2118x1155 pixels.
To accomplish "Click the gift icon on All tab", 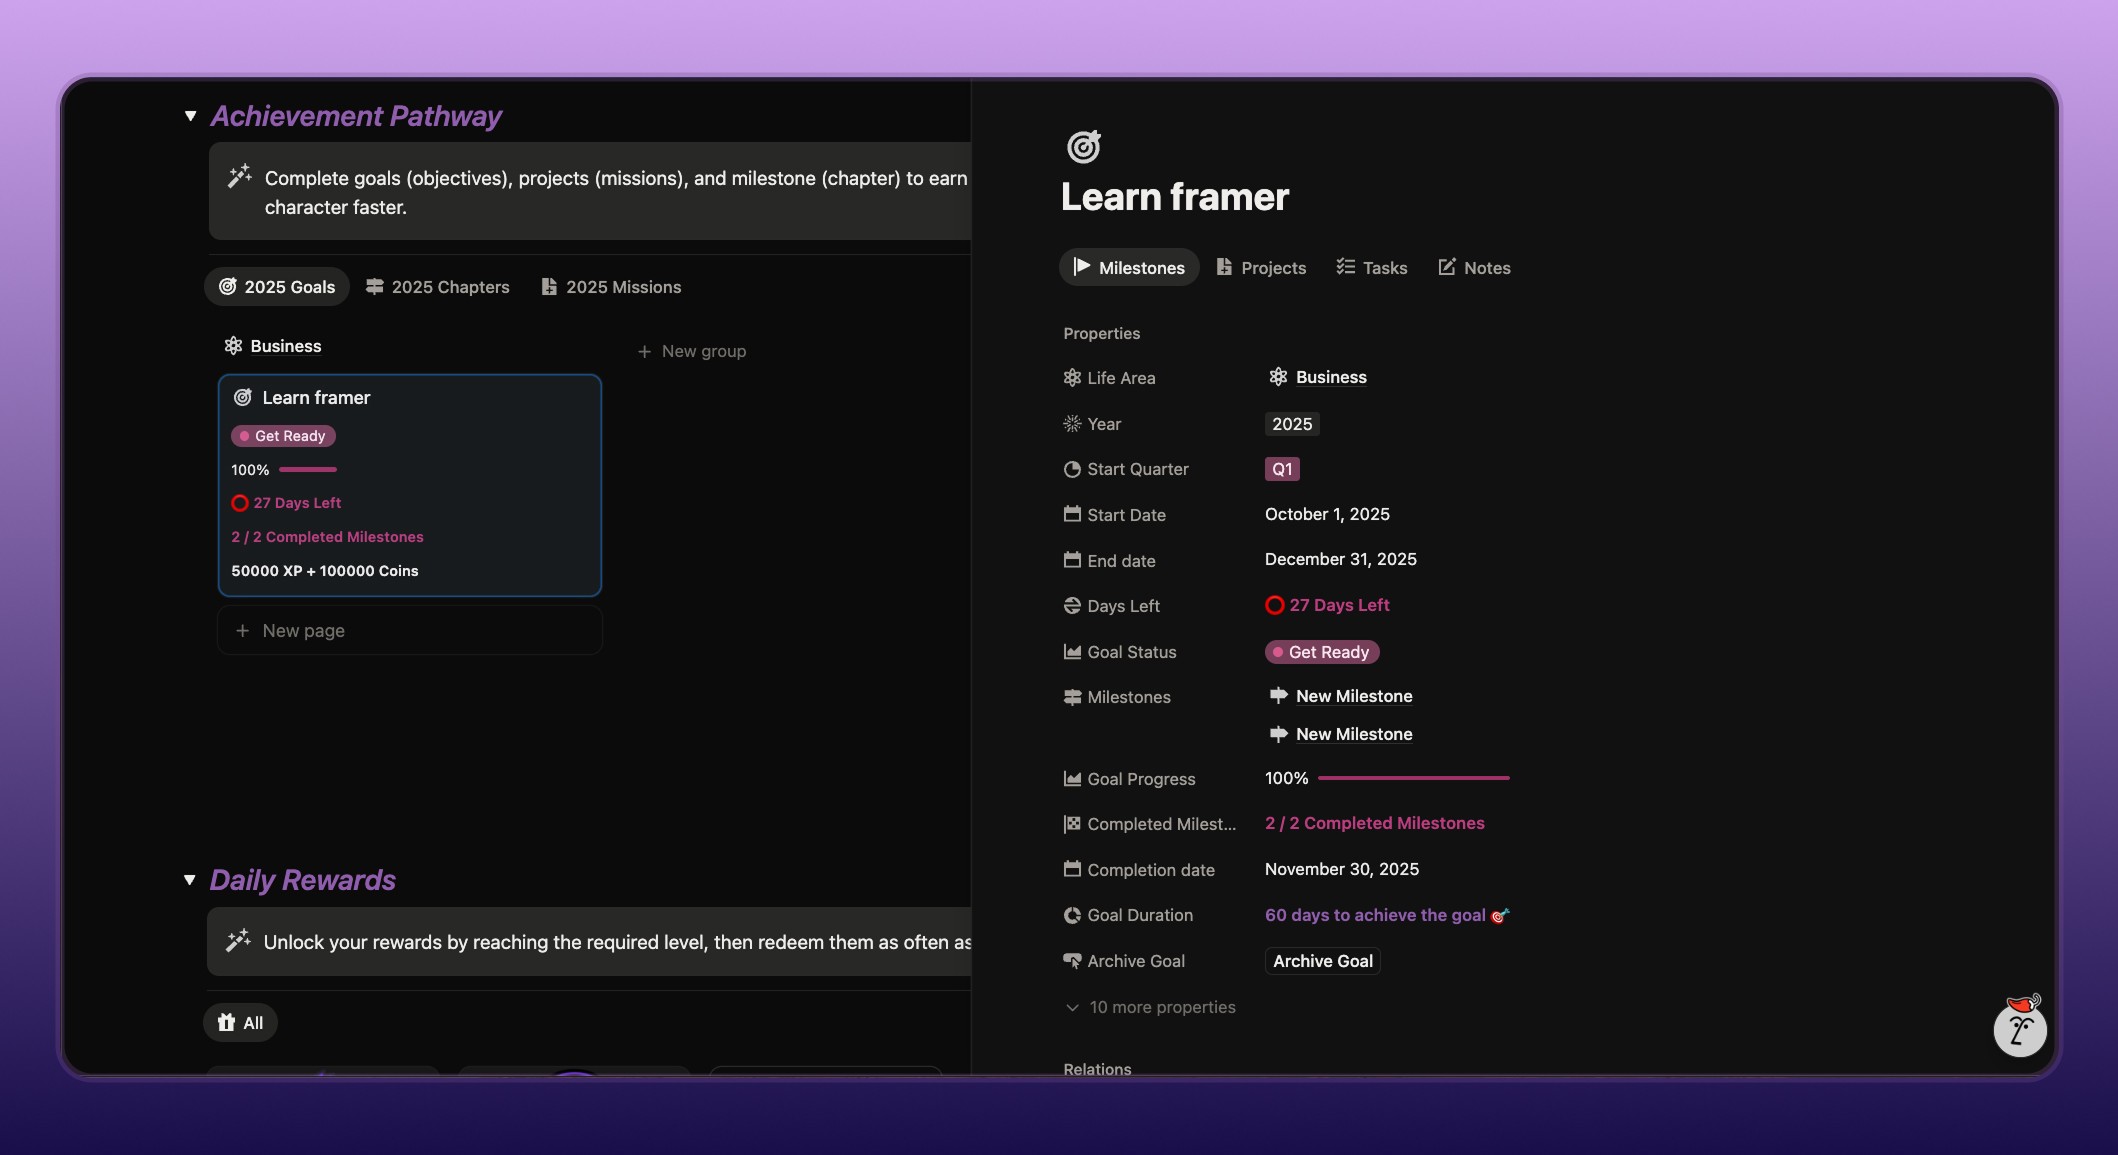I will pyautogui.click(x=227, y=1022).
